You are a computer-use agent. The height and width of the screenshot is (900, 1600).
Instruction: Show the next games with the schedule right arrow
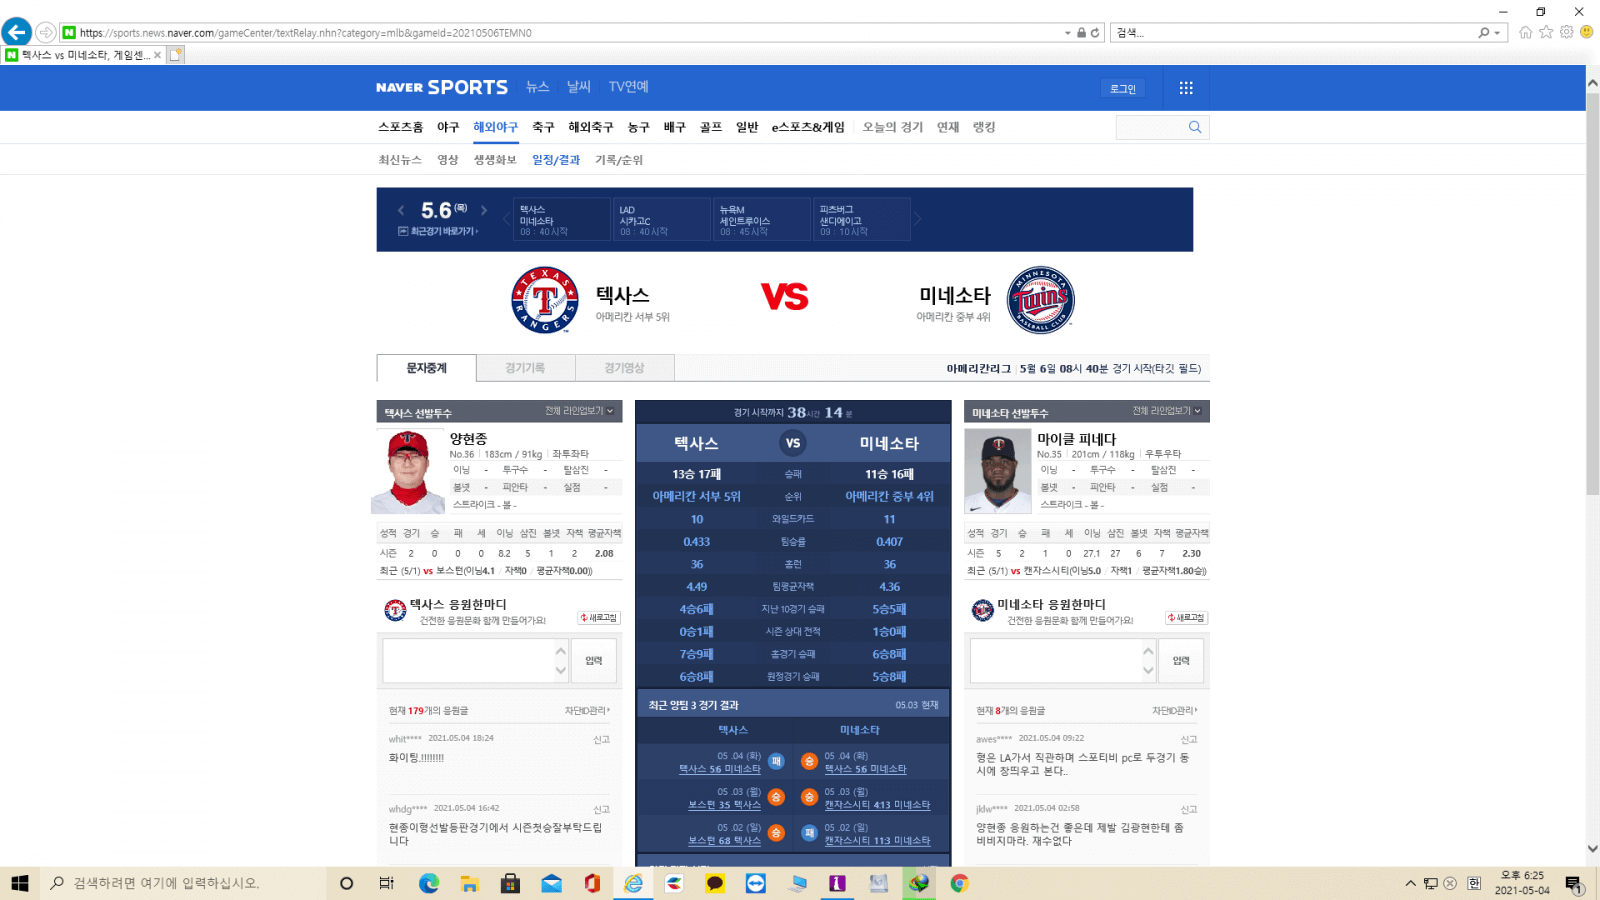click(918, 219)
